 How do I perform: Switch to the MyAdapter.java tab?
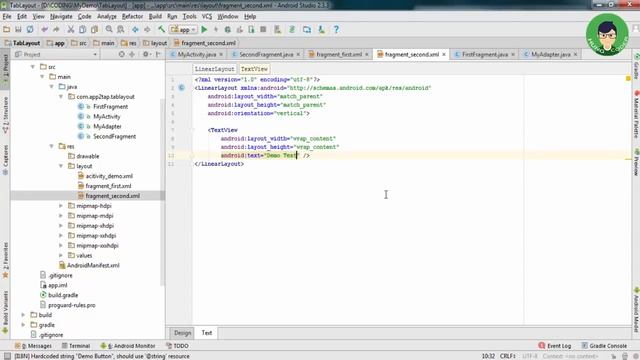pos(551,54)
